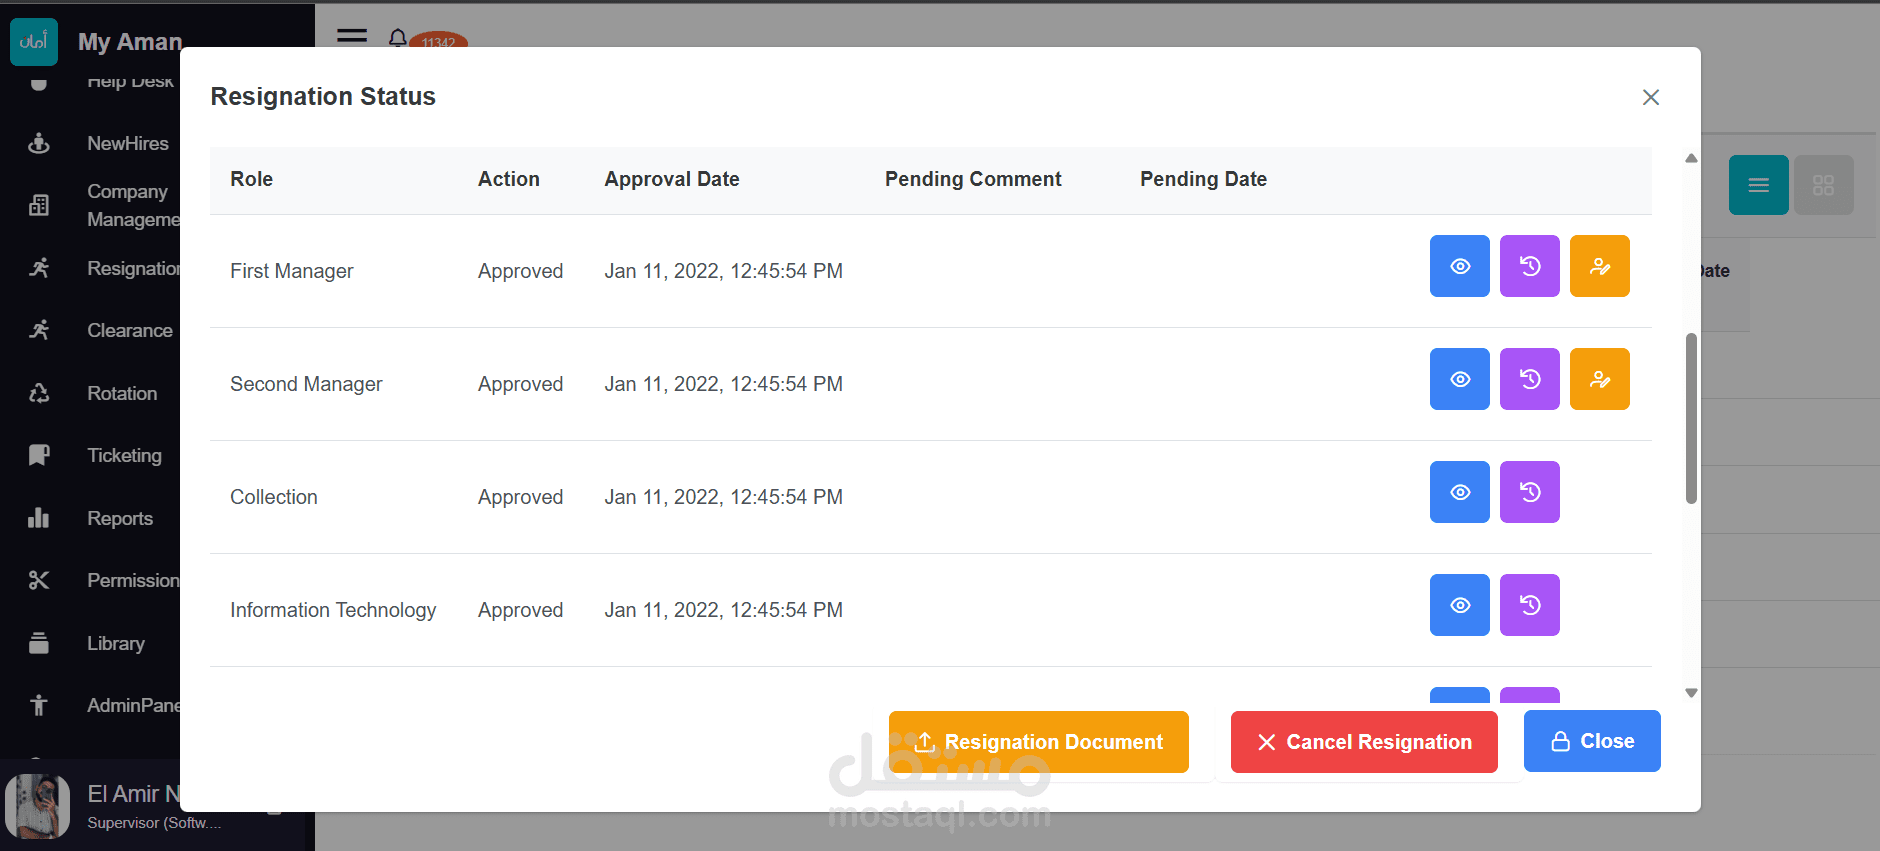Open history for Second Manager row

[1529, 379]
